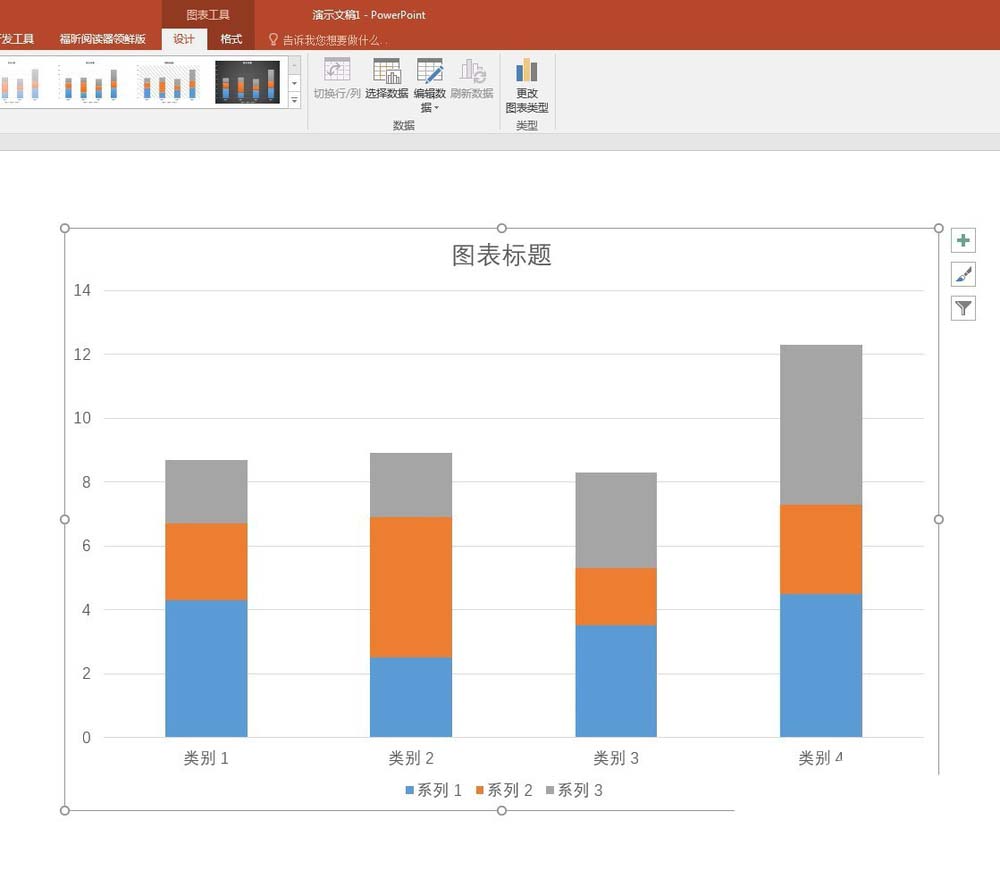Open Chart Styles paintbrush button
1000x870 pixels.
963,274
